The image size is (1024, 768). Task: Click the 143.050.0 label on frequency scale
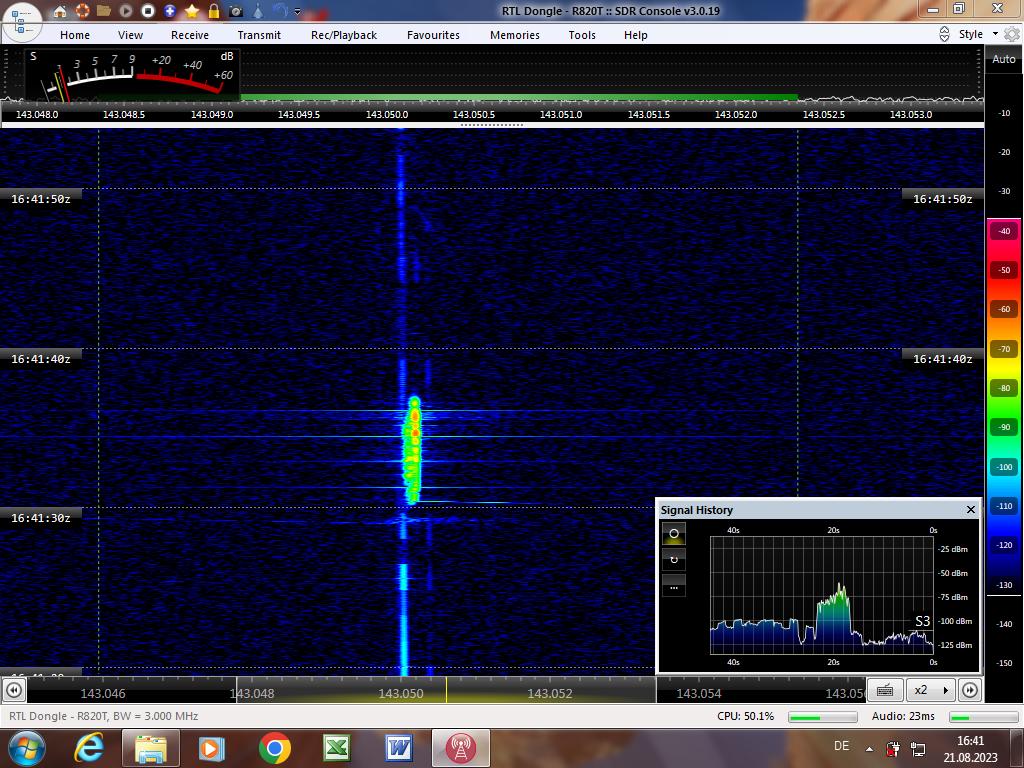point(387,114)
